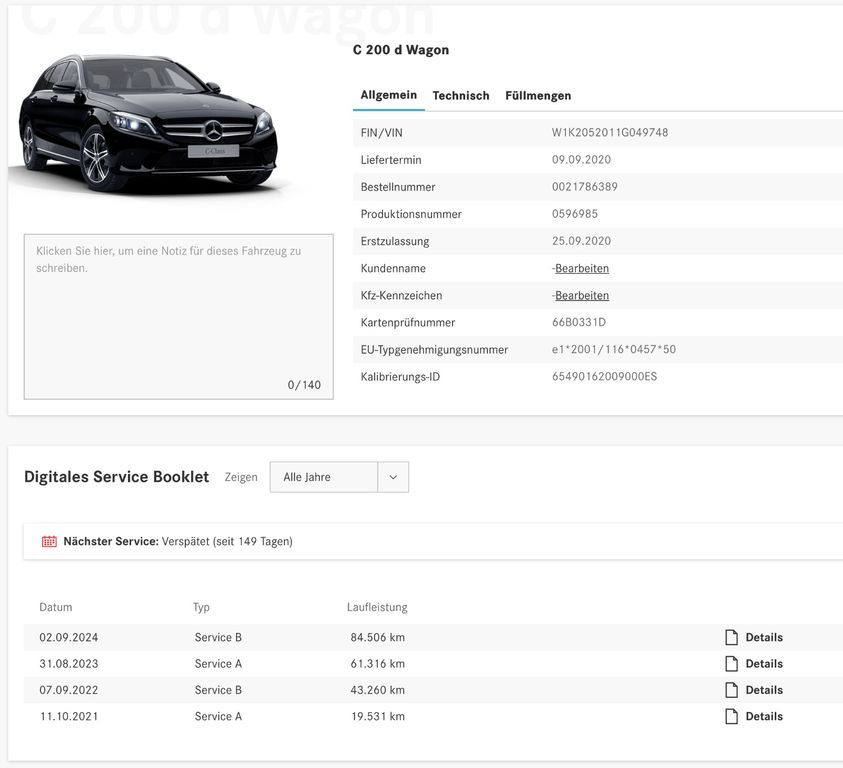Click the chevron arrow of year dropdown

pos(393,477)
